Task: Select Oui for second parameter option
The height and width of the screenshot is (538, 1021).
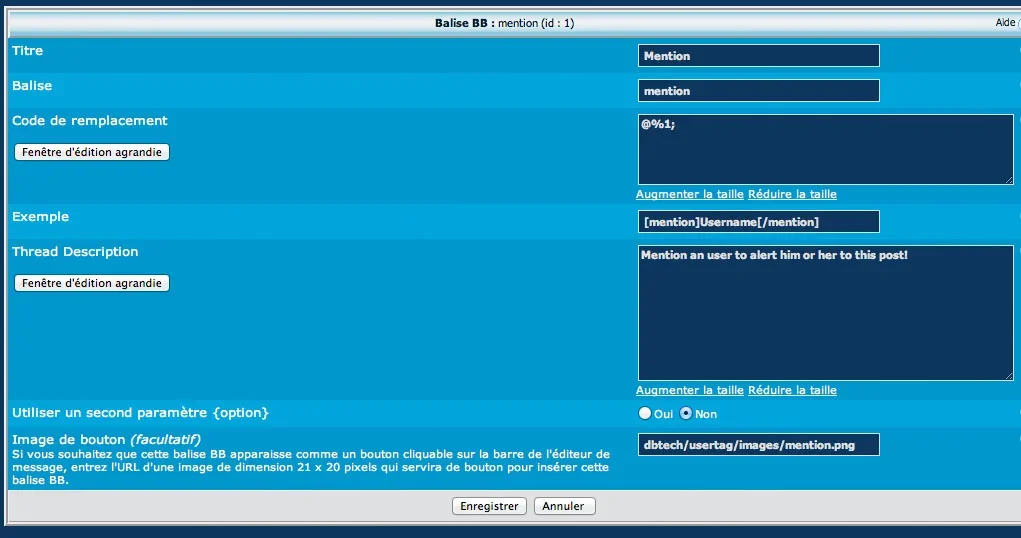Action: (x=645, y=413)
